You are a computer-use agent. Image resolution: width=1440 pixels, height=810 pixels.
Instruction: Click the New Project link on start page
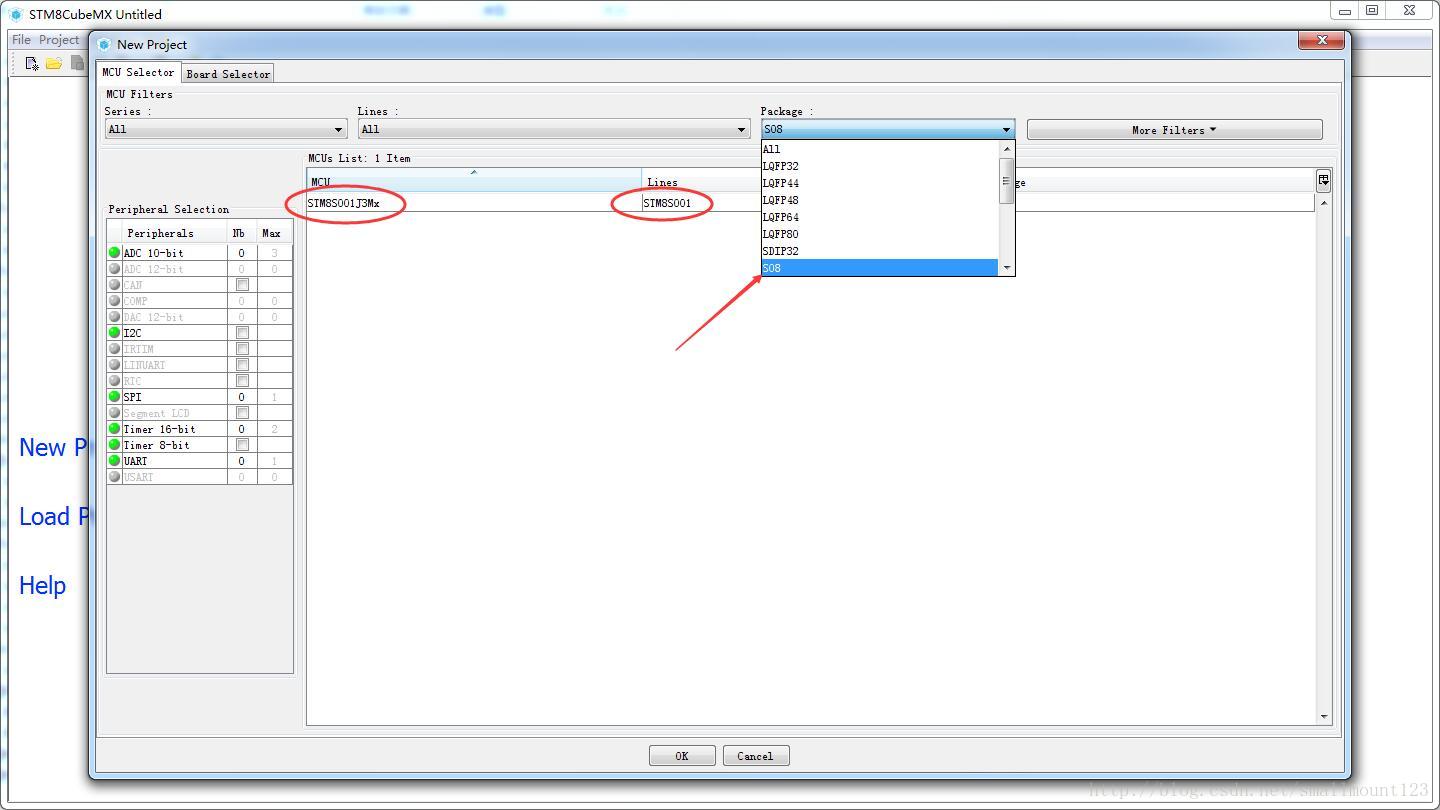click(x=55, y=447)
